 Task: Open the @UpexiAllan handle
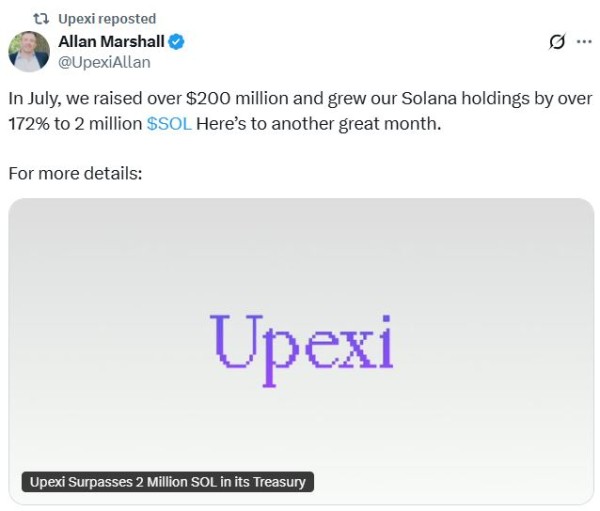coord(107,62)
